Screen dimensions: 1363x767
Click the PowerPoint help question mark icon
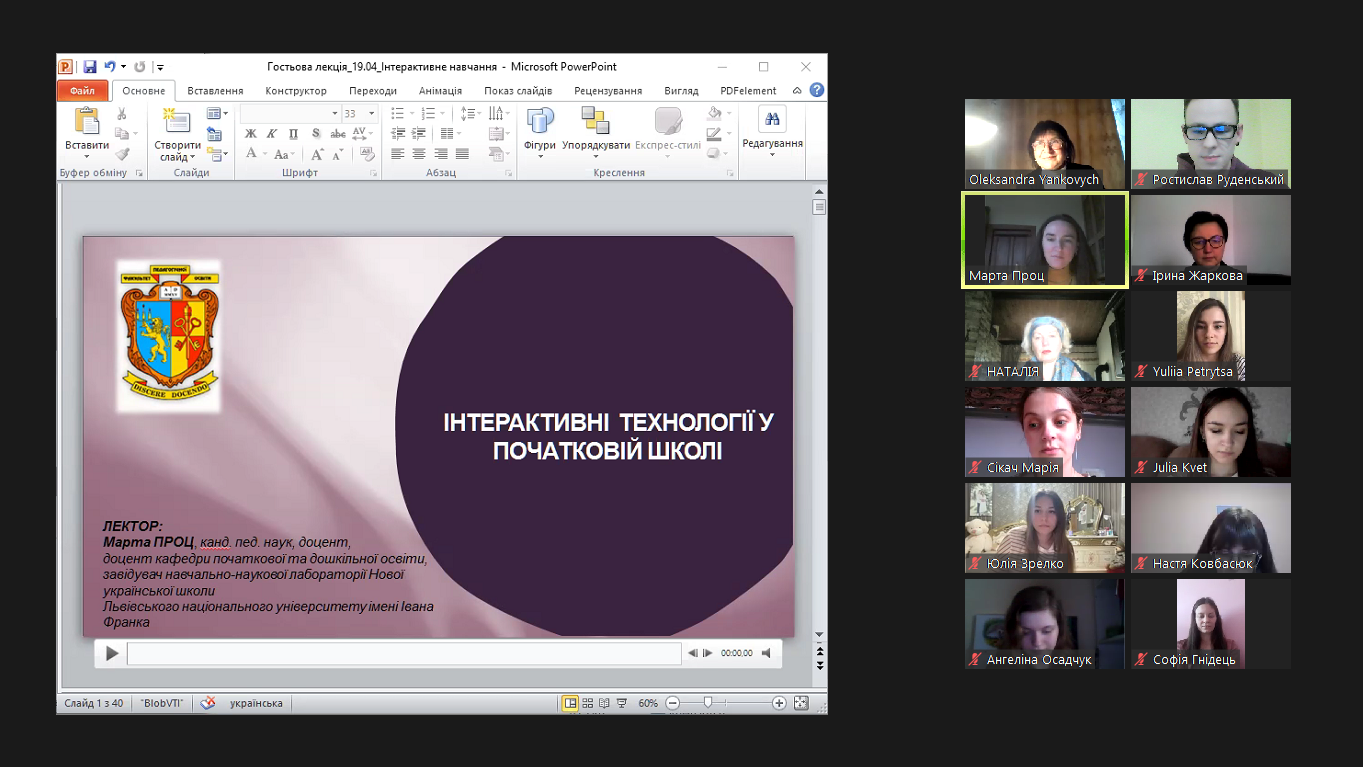pyautogui.click(x=817, y=90)
